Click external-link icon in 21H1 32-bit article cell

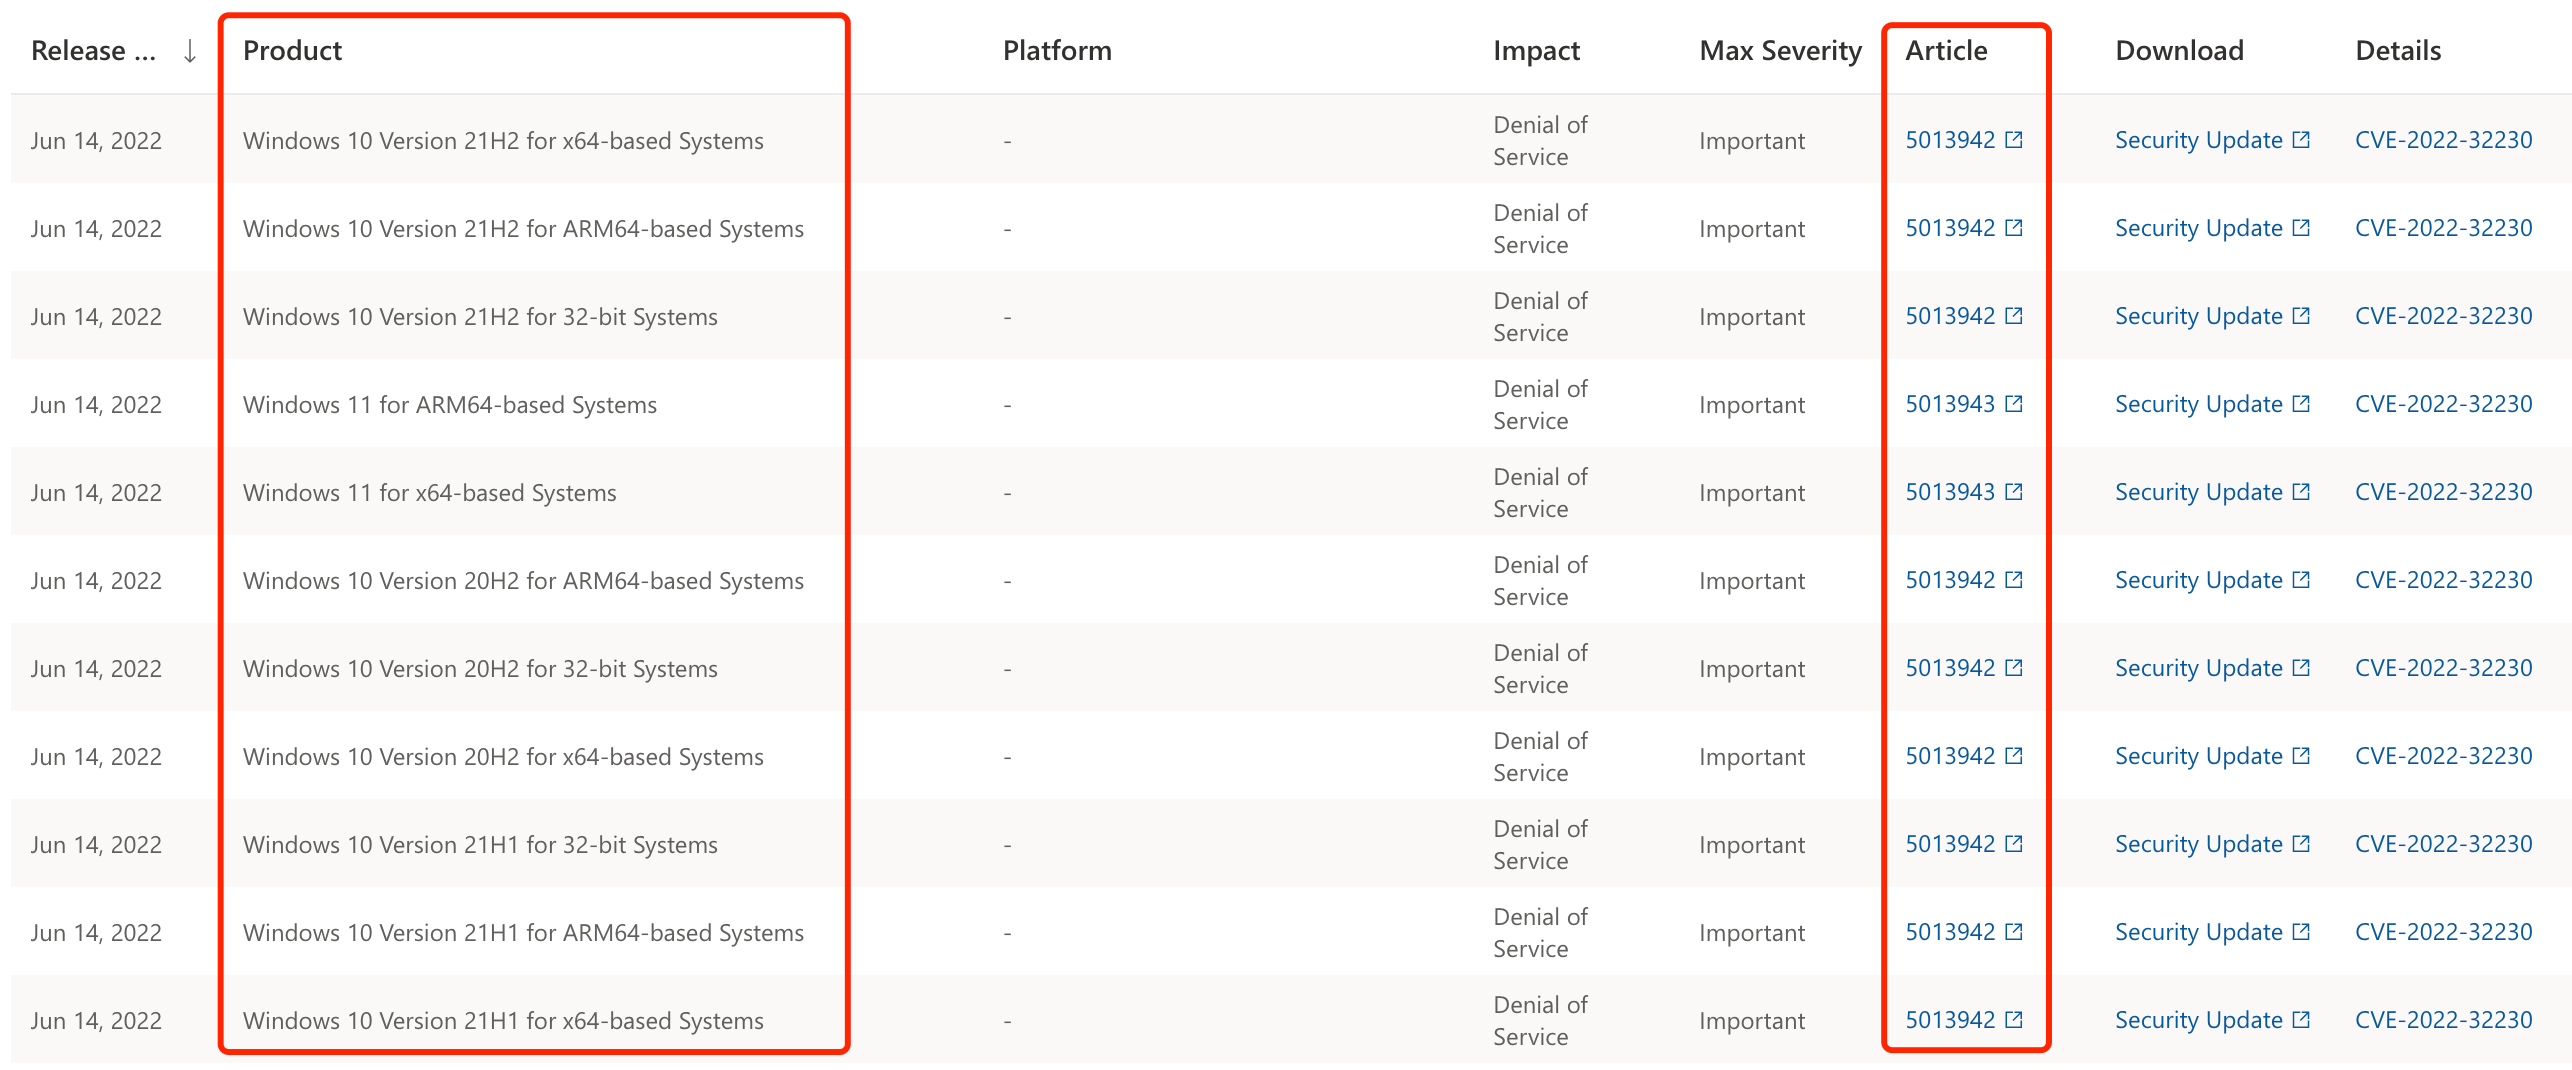pyautogui.click(x=2014, y=844)
